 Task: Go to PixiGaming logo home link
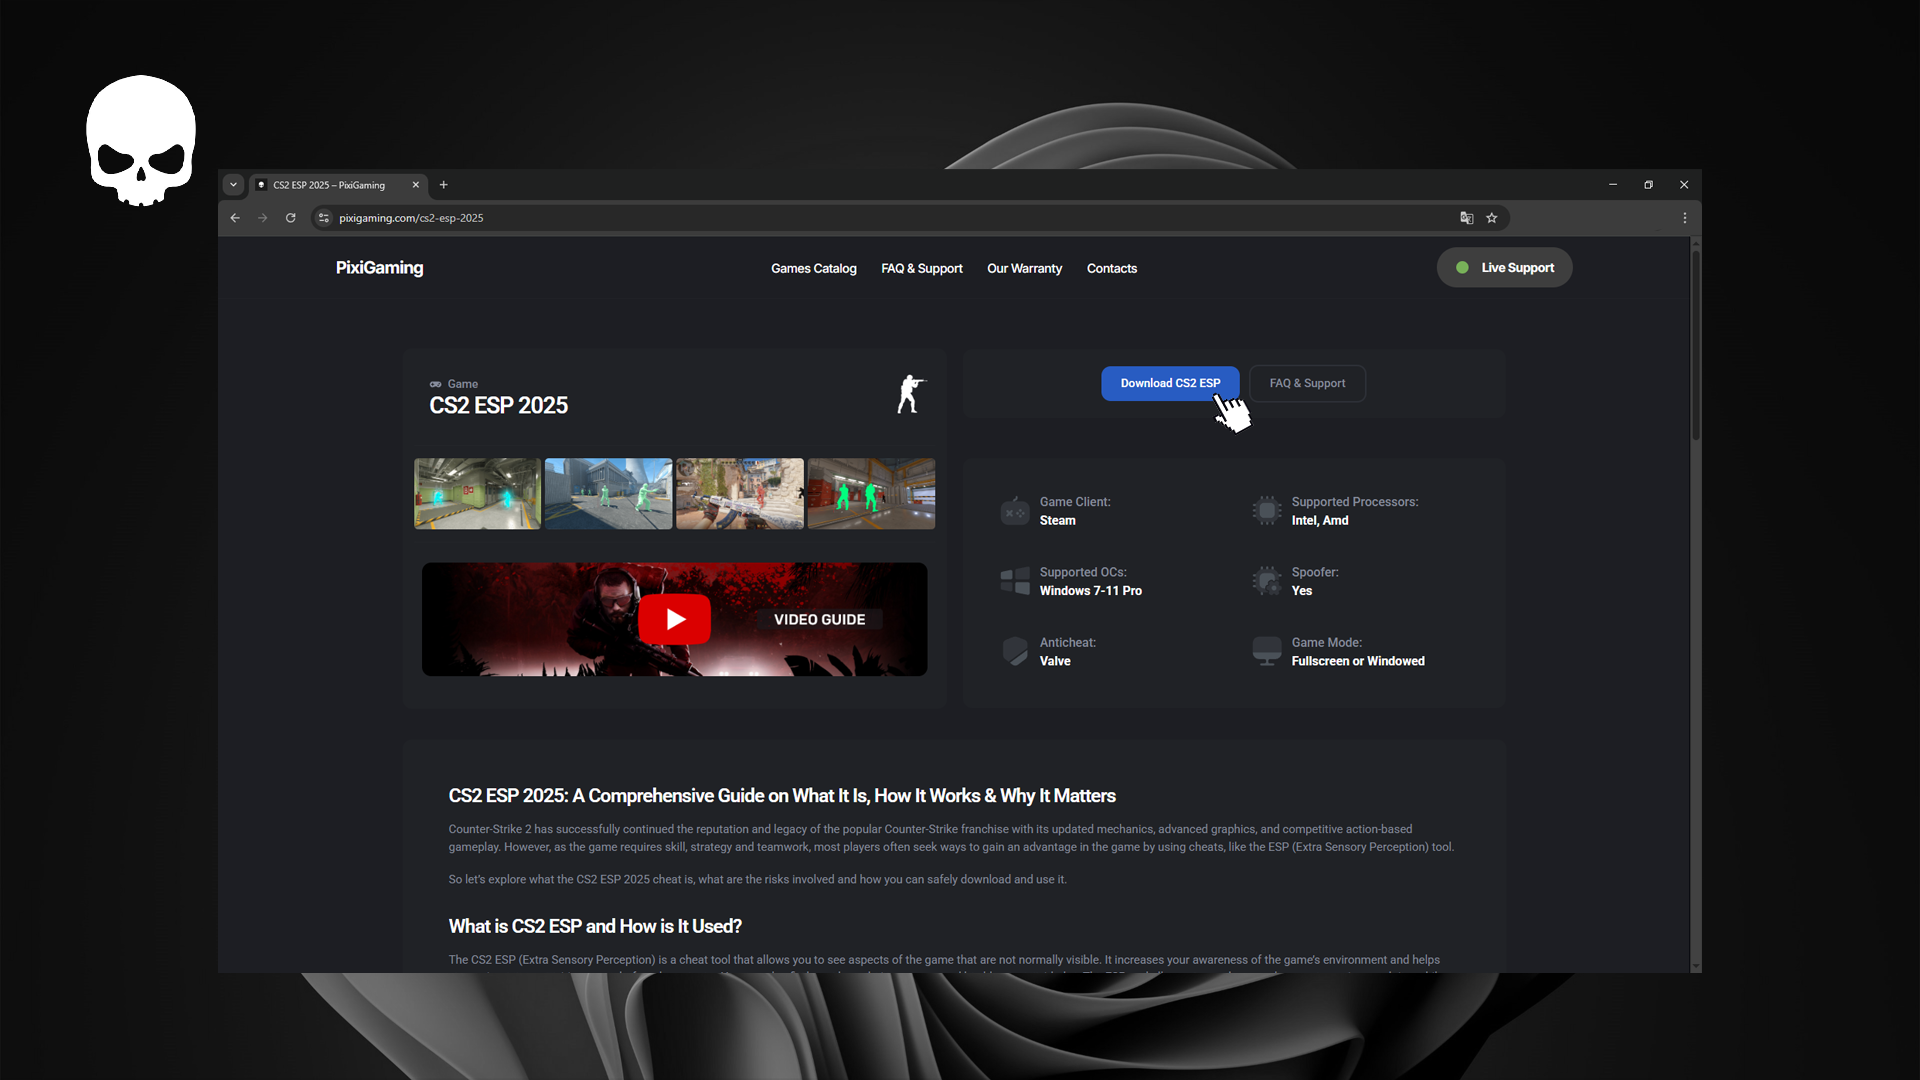point(379,268)
